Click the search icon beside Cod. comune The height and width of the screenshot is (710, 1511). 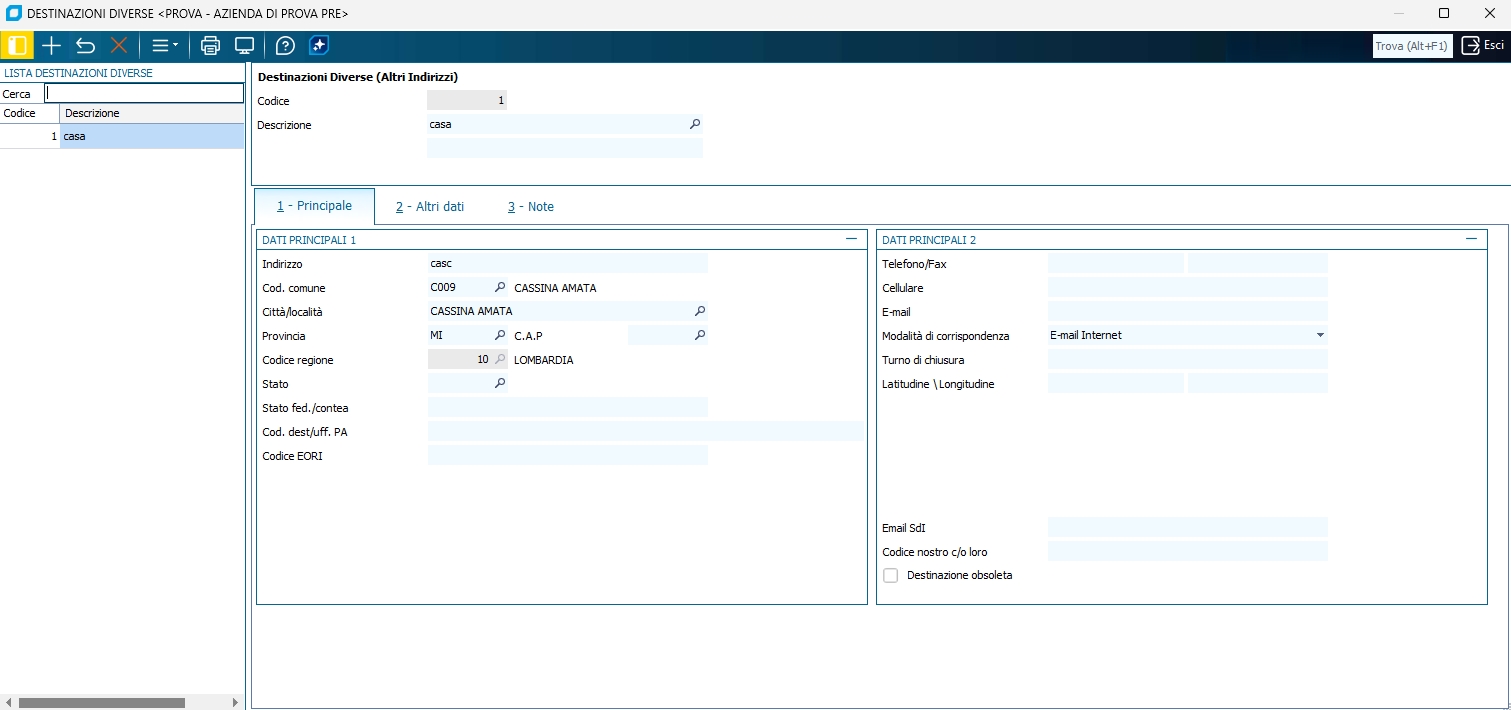[500, 287]
